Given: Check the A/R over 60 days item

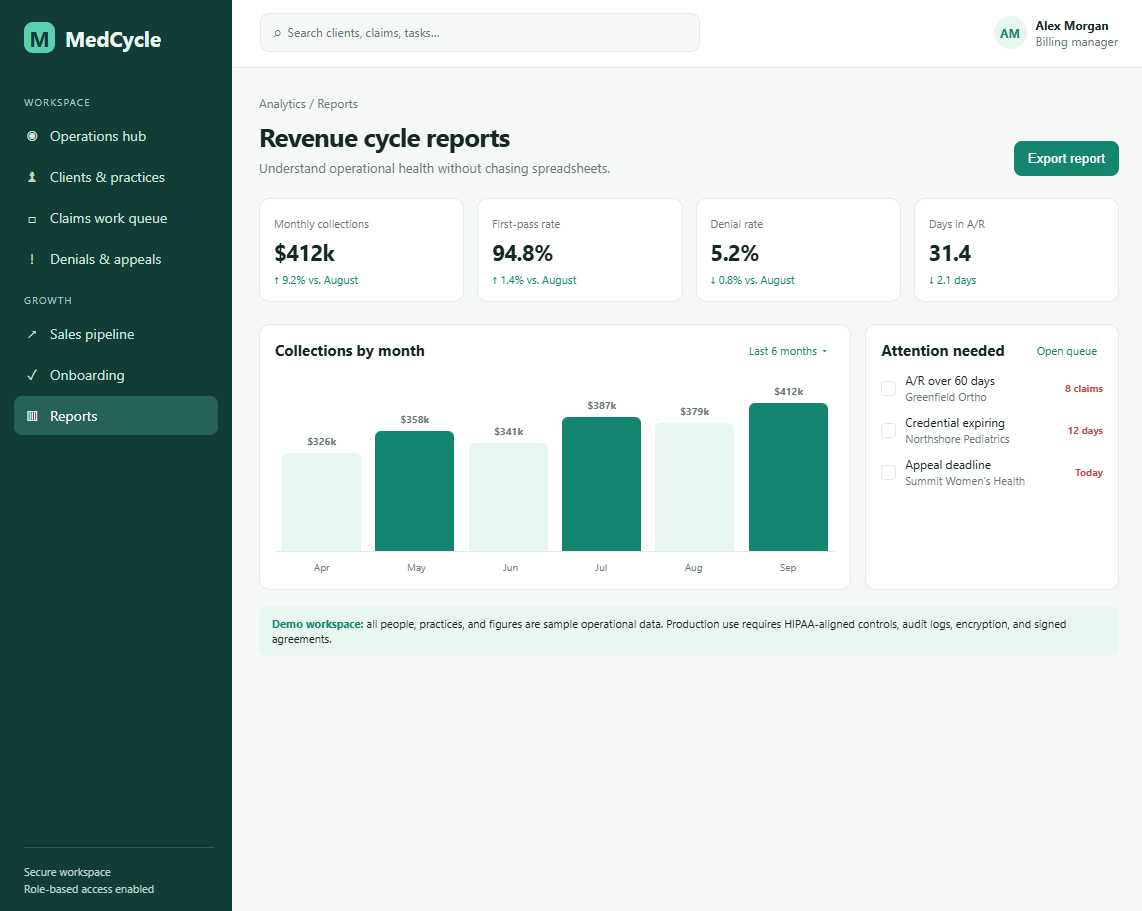Looking at the screenshot, I should pyautogui.click(x=889, y=388).
